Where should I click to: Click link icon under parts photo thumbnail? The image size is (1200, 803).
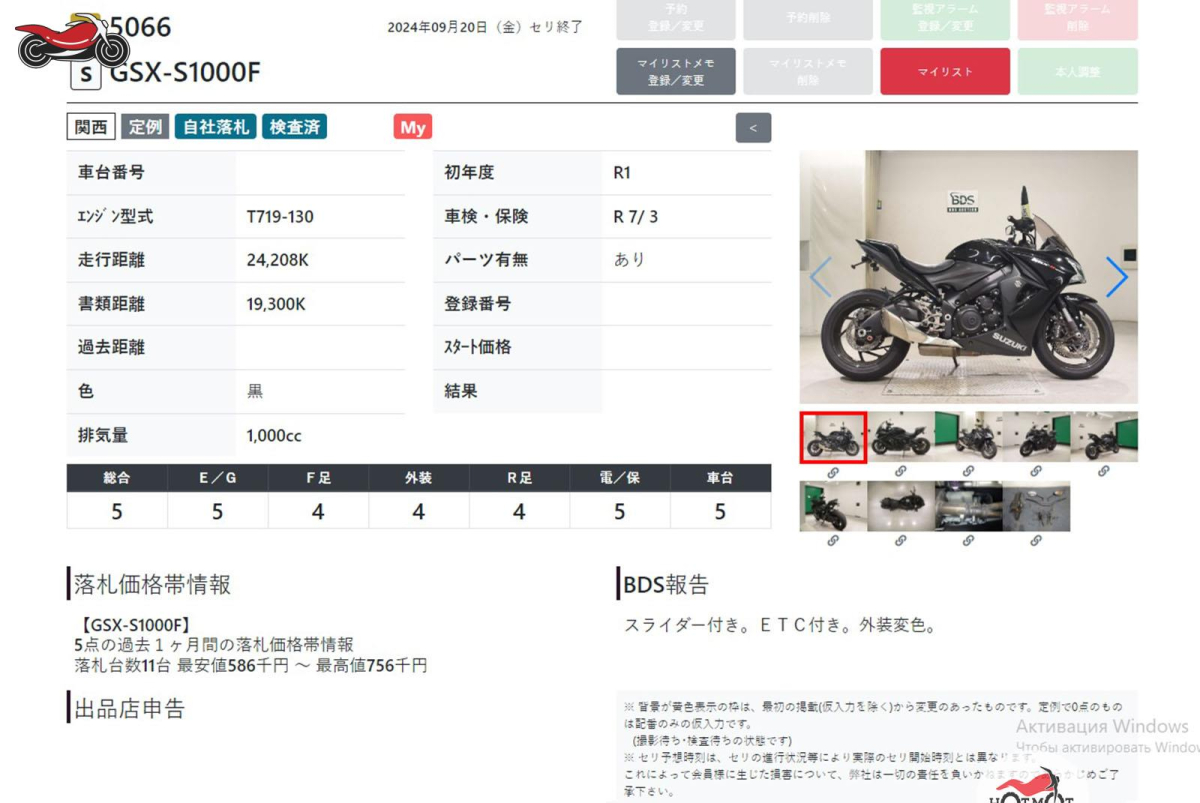[x=1036, y=541]
